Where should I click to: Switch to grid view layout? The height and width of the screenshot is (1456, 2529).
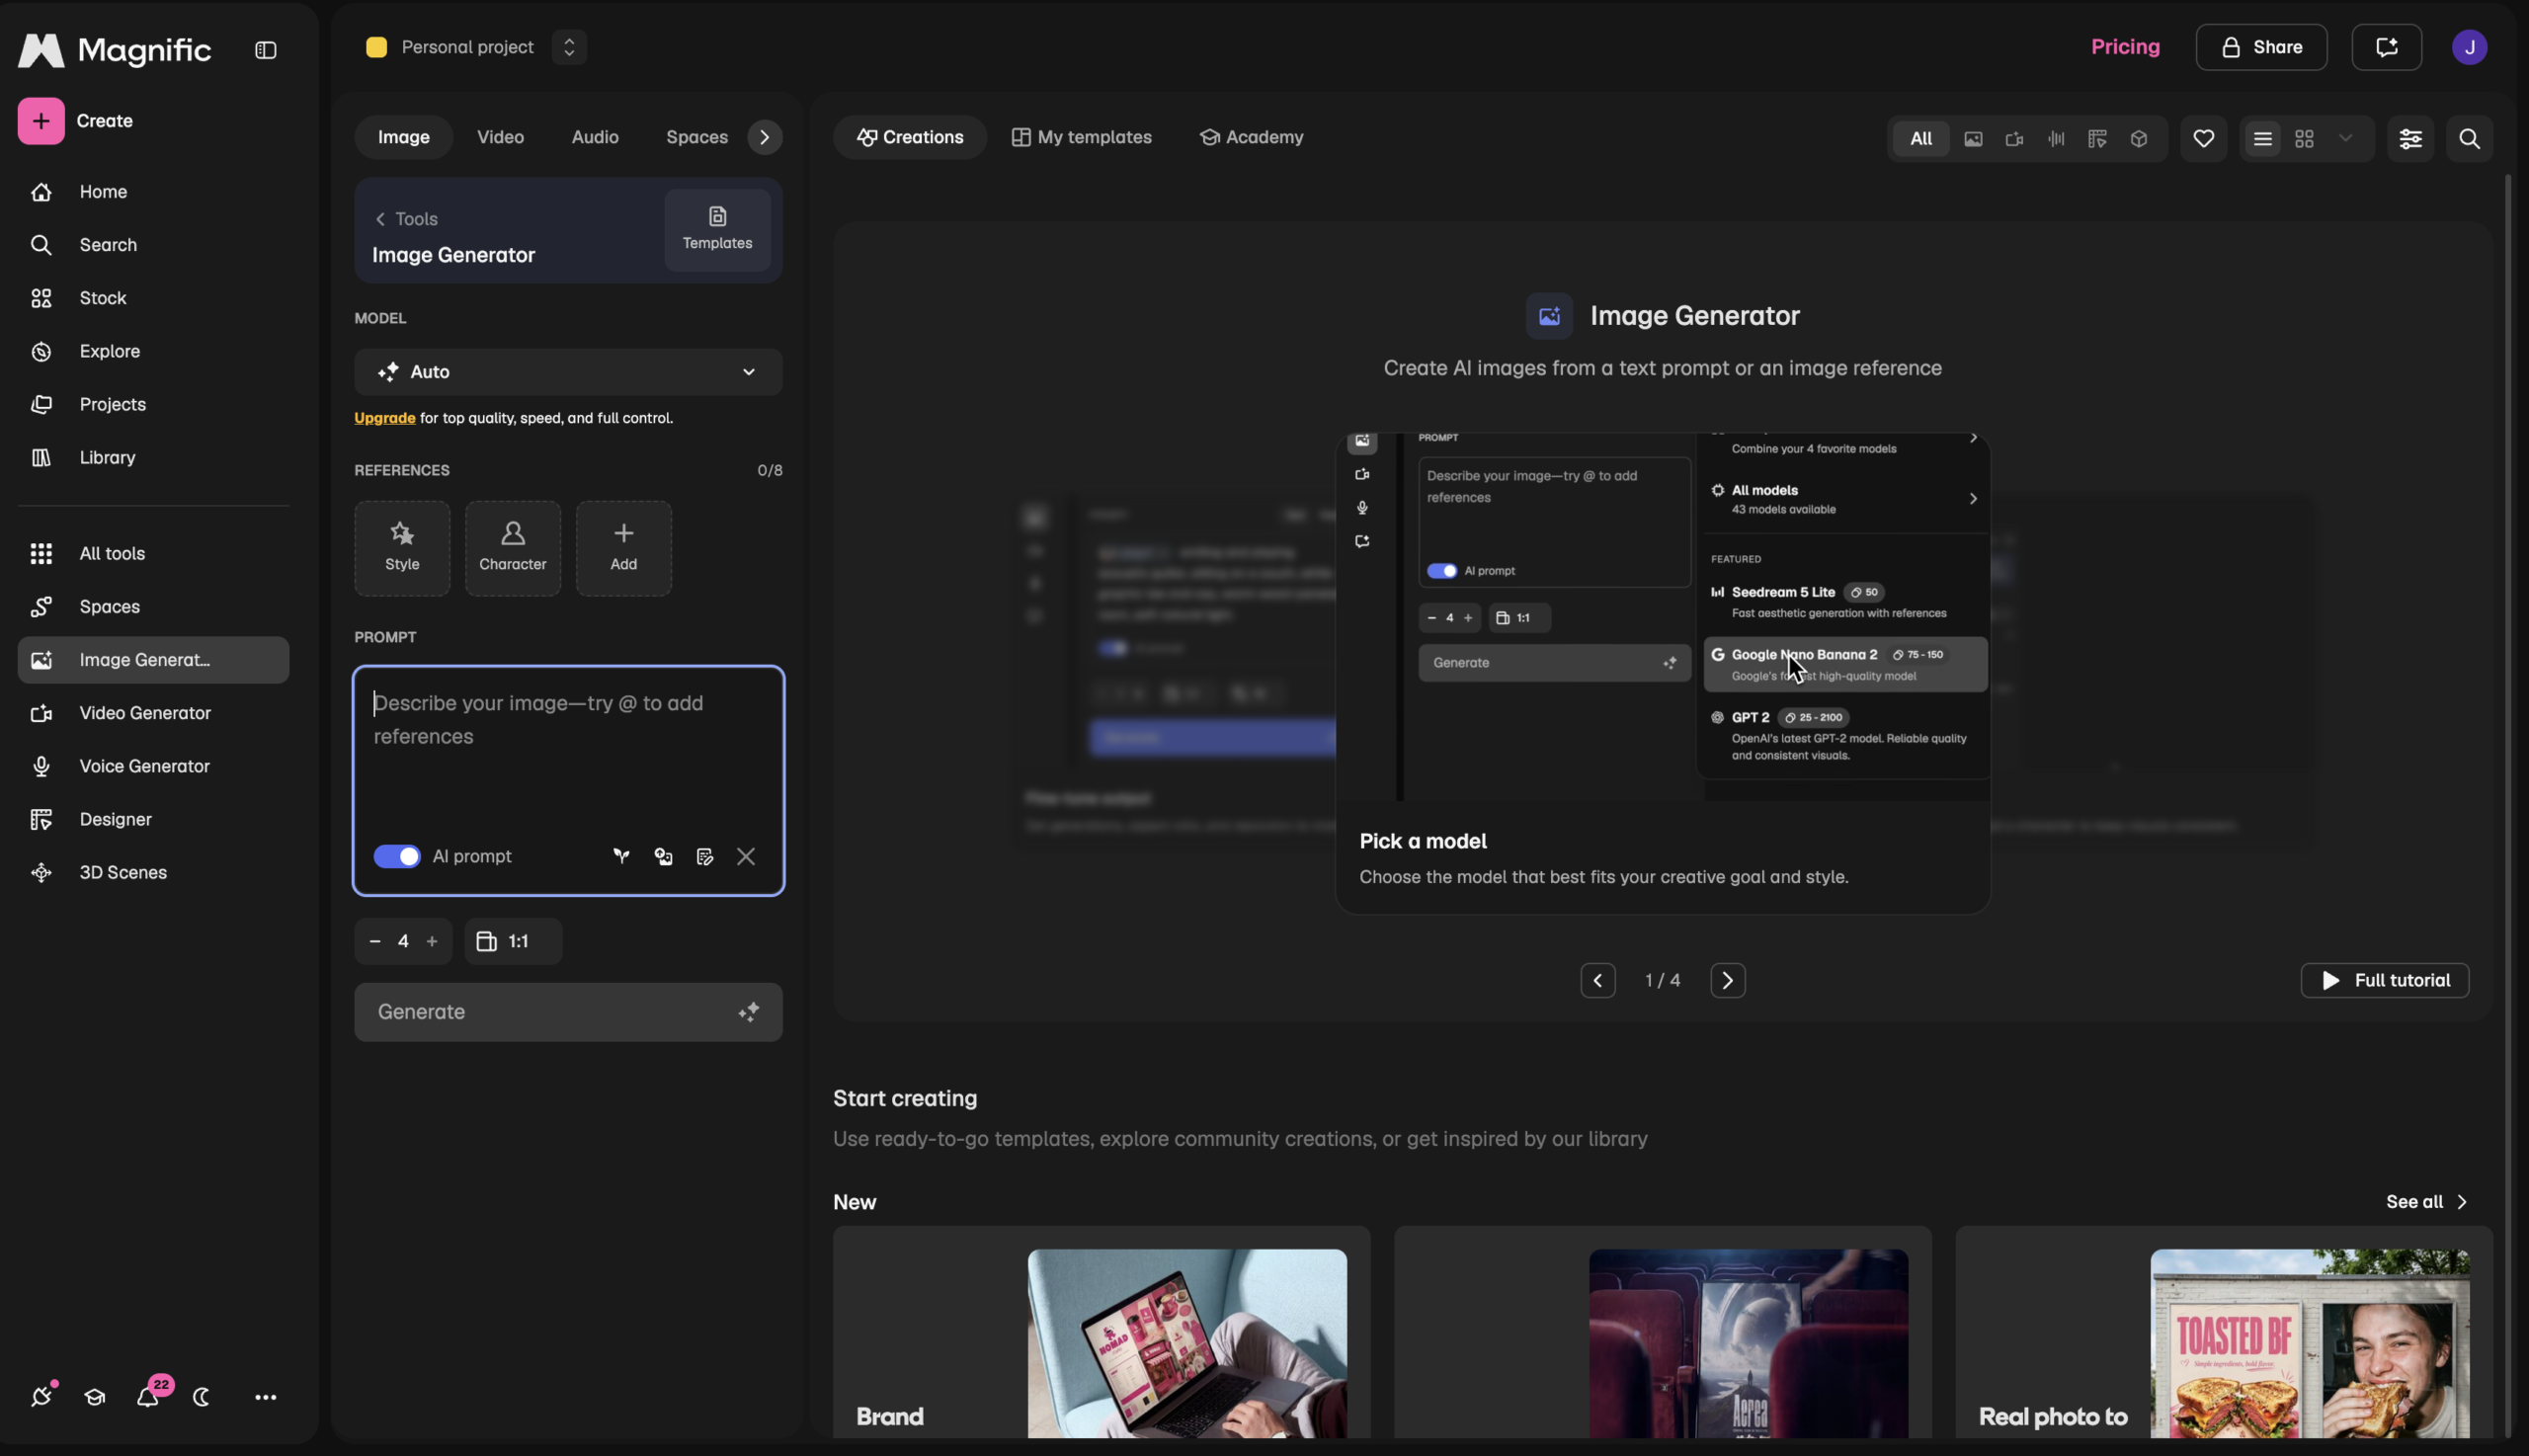(2304, 139)
